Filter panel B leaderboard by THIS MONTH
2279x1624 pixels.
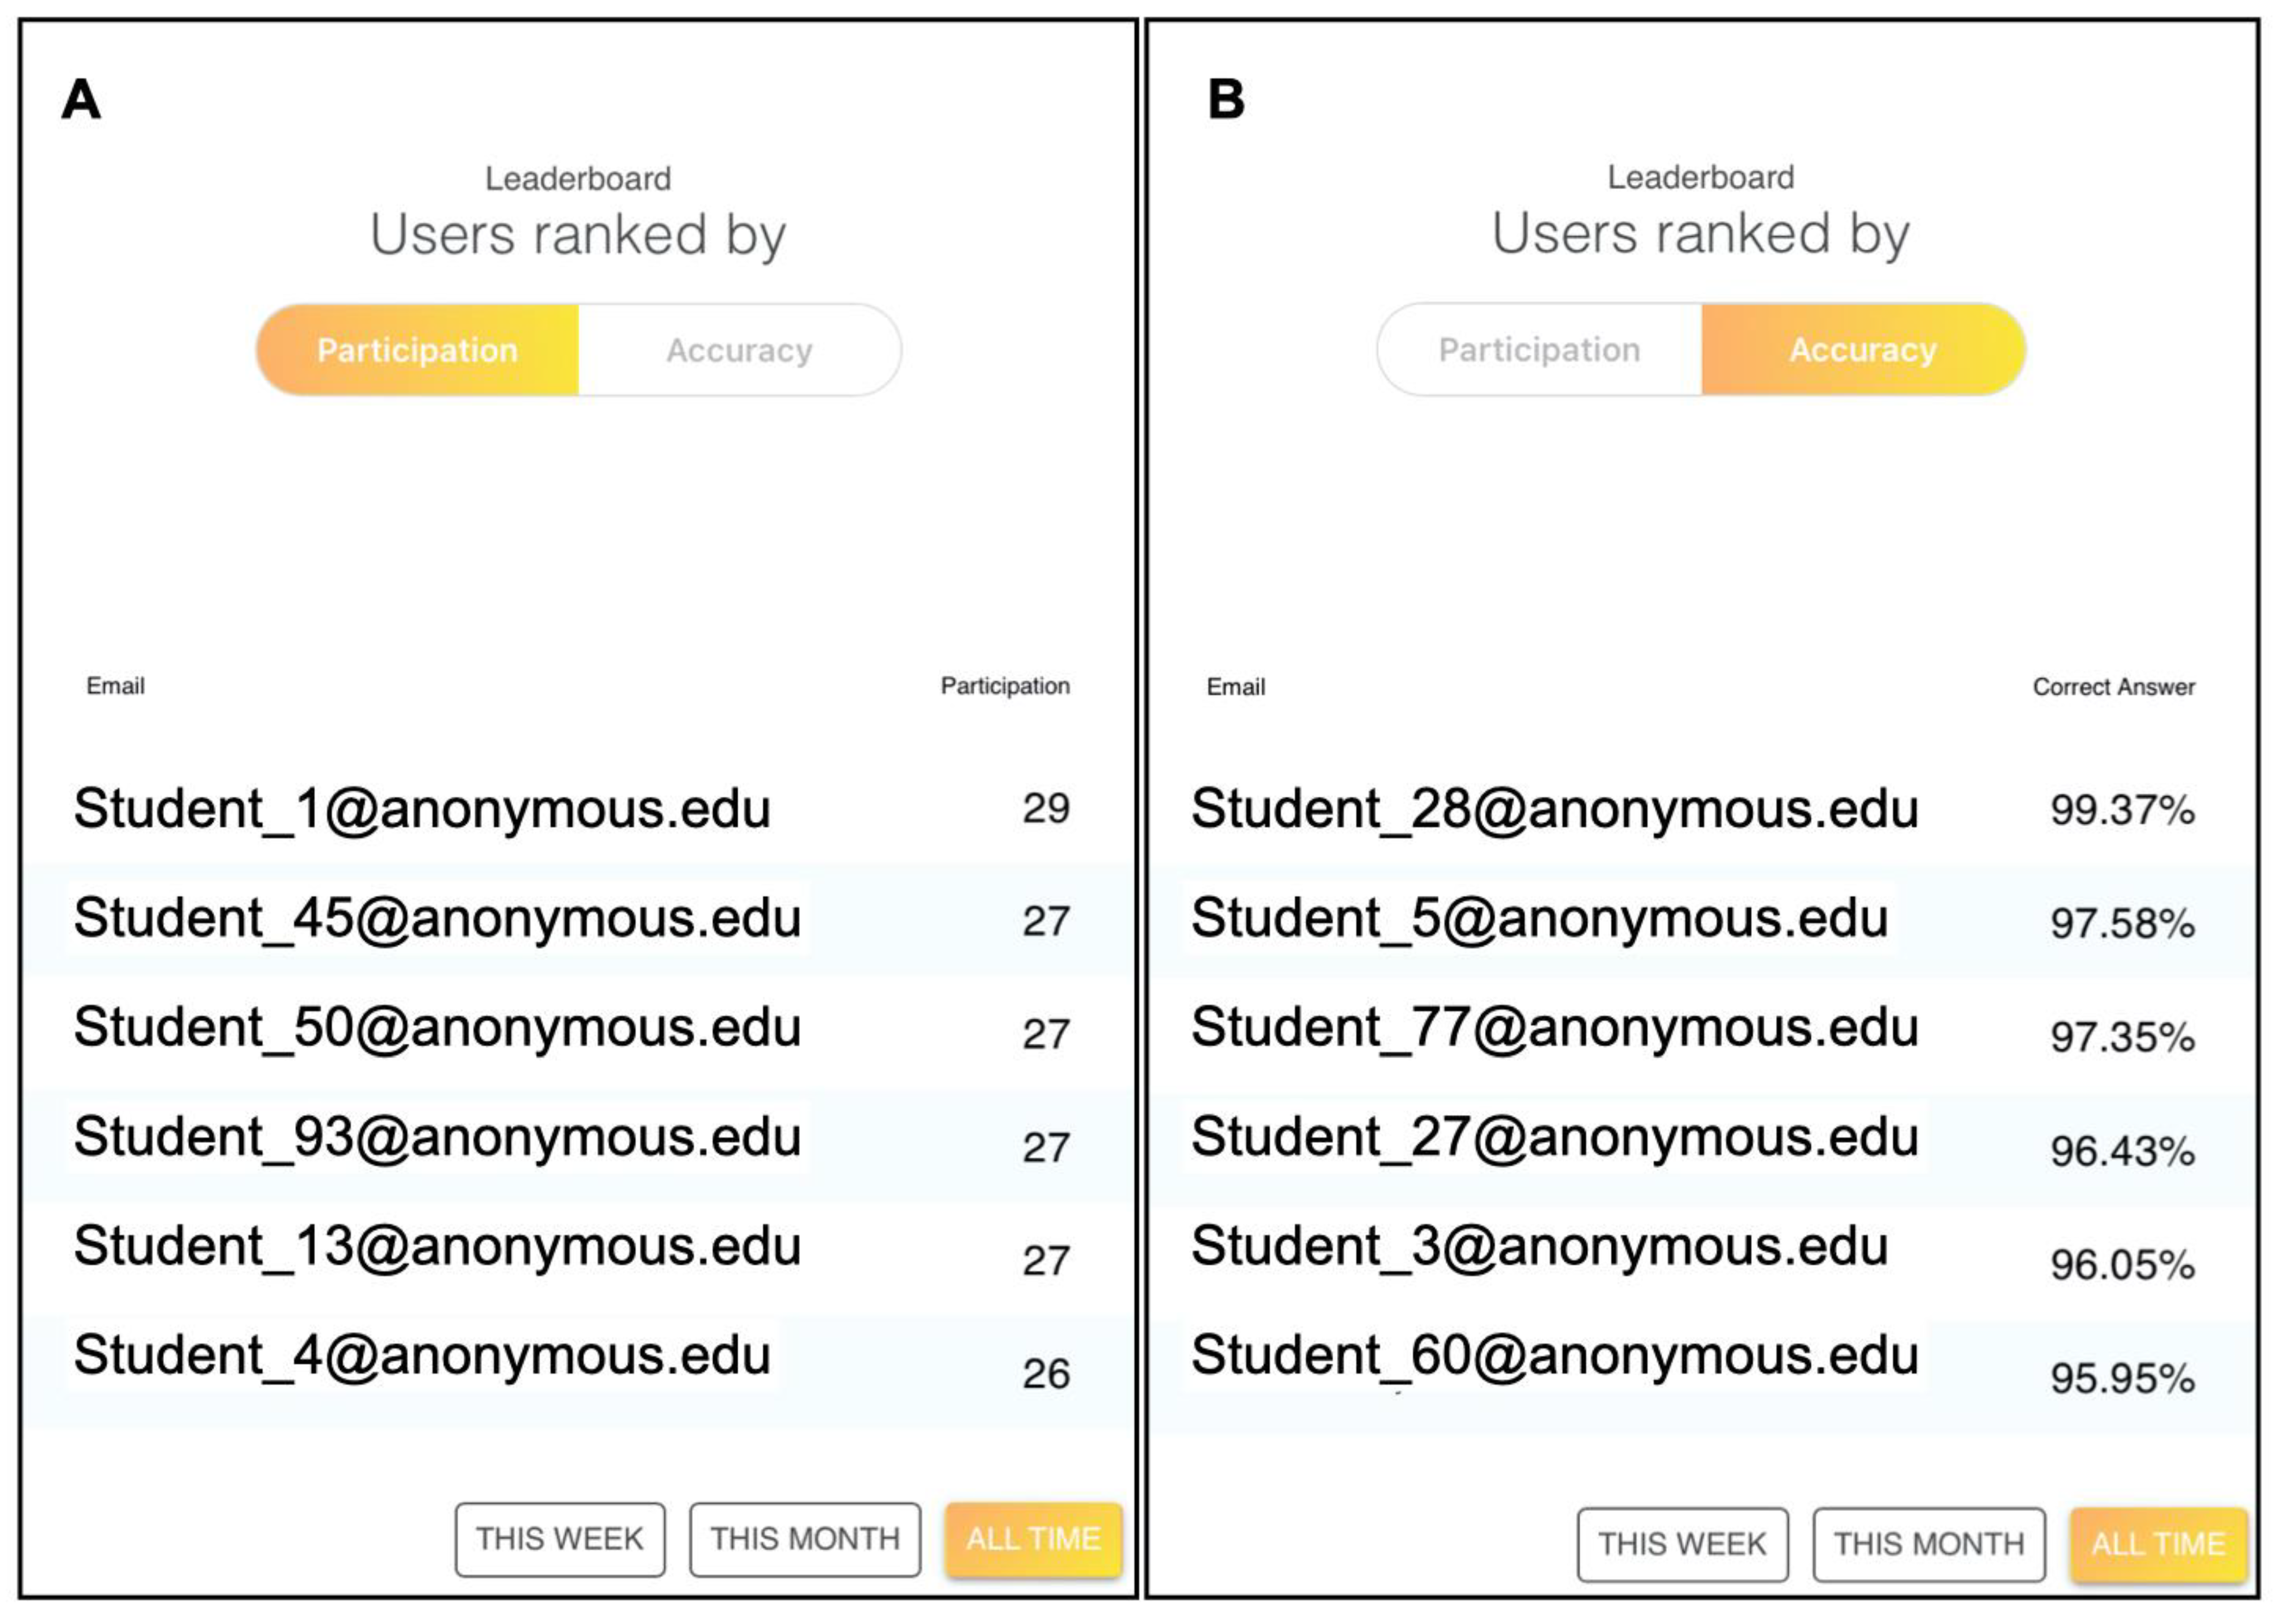pos(1928,1544)
